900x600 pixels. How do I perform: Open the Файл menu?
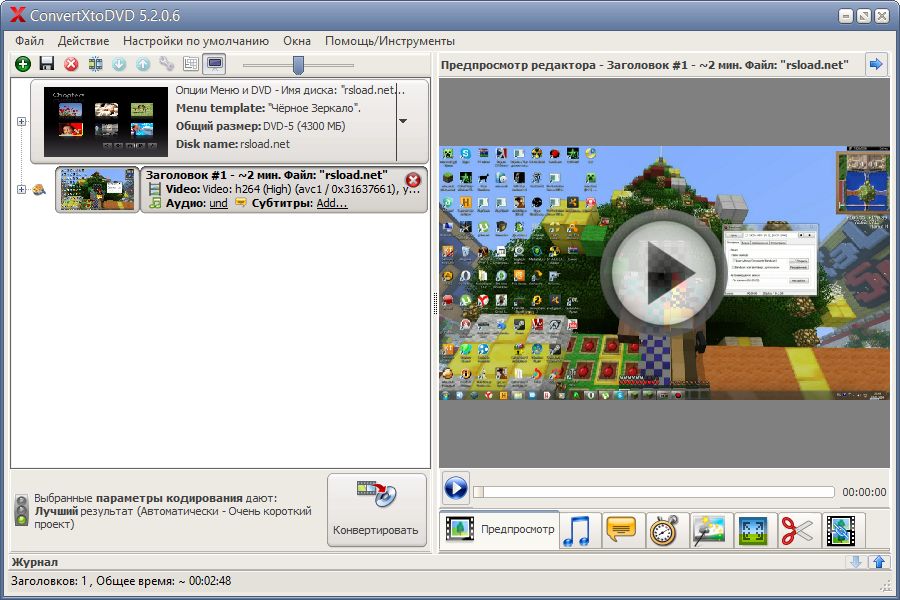tap(29, 41)
